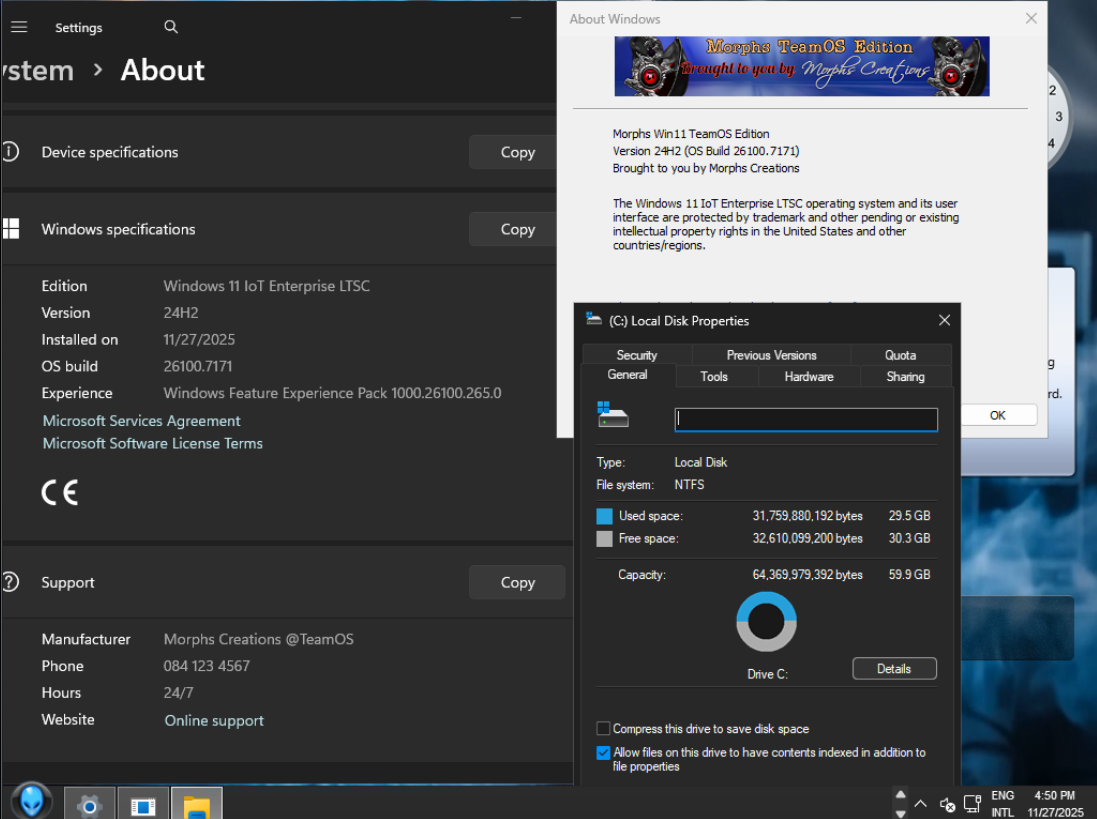Copy the Support information
Image resolution: width=1097 pixels, height=819 pixels.
click(x=517, y=582)
